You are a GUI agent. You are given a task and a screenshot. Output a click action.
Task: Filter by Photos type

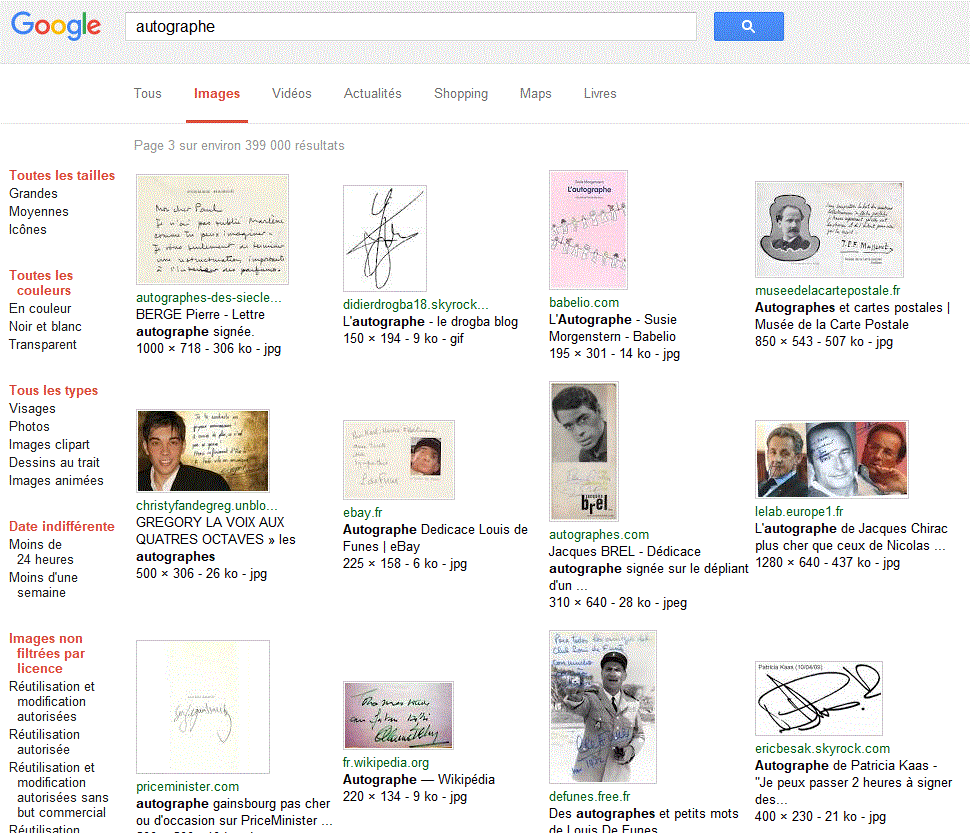(29, 427)
